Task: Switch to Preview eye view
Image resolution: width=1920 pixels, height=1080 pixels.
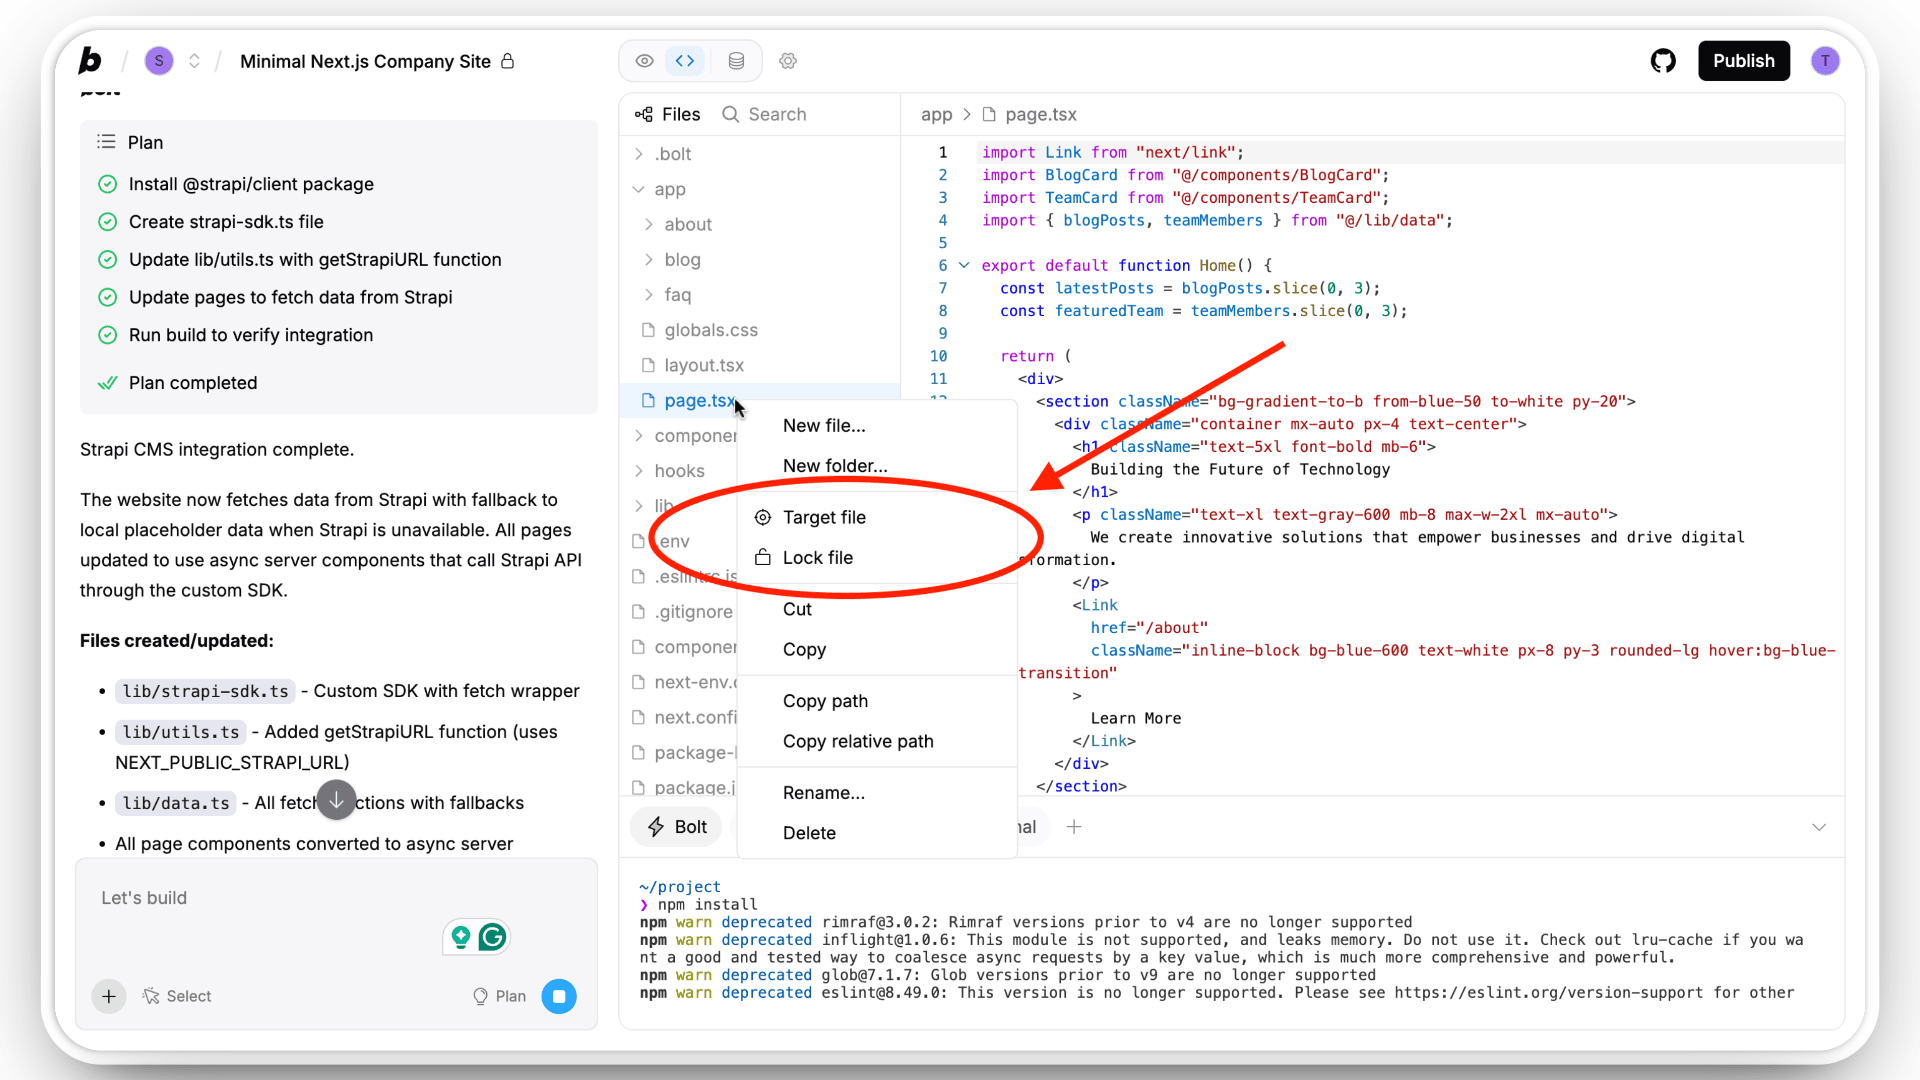Action: pyautogui.click(x=645, y=61)
